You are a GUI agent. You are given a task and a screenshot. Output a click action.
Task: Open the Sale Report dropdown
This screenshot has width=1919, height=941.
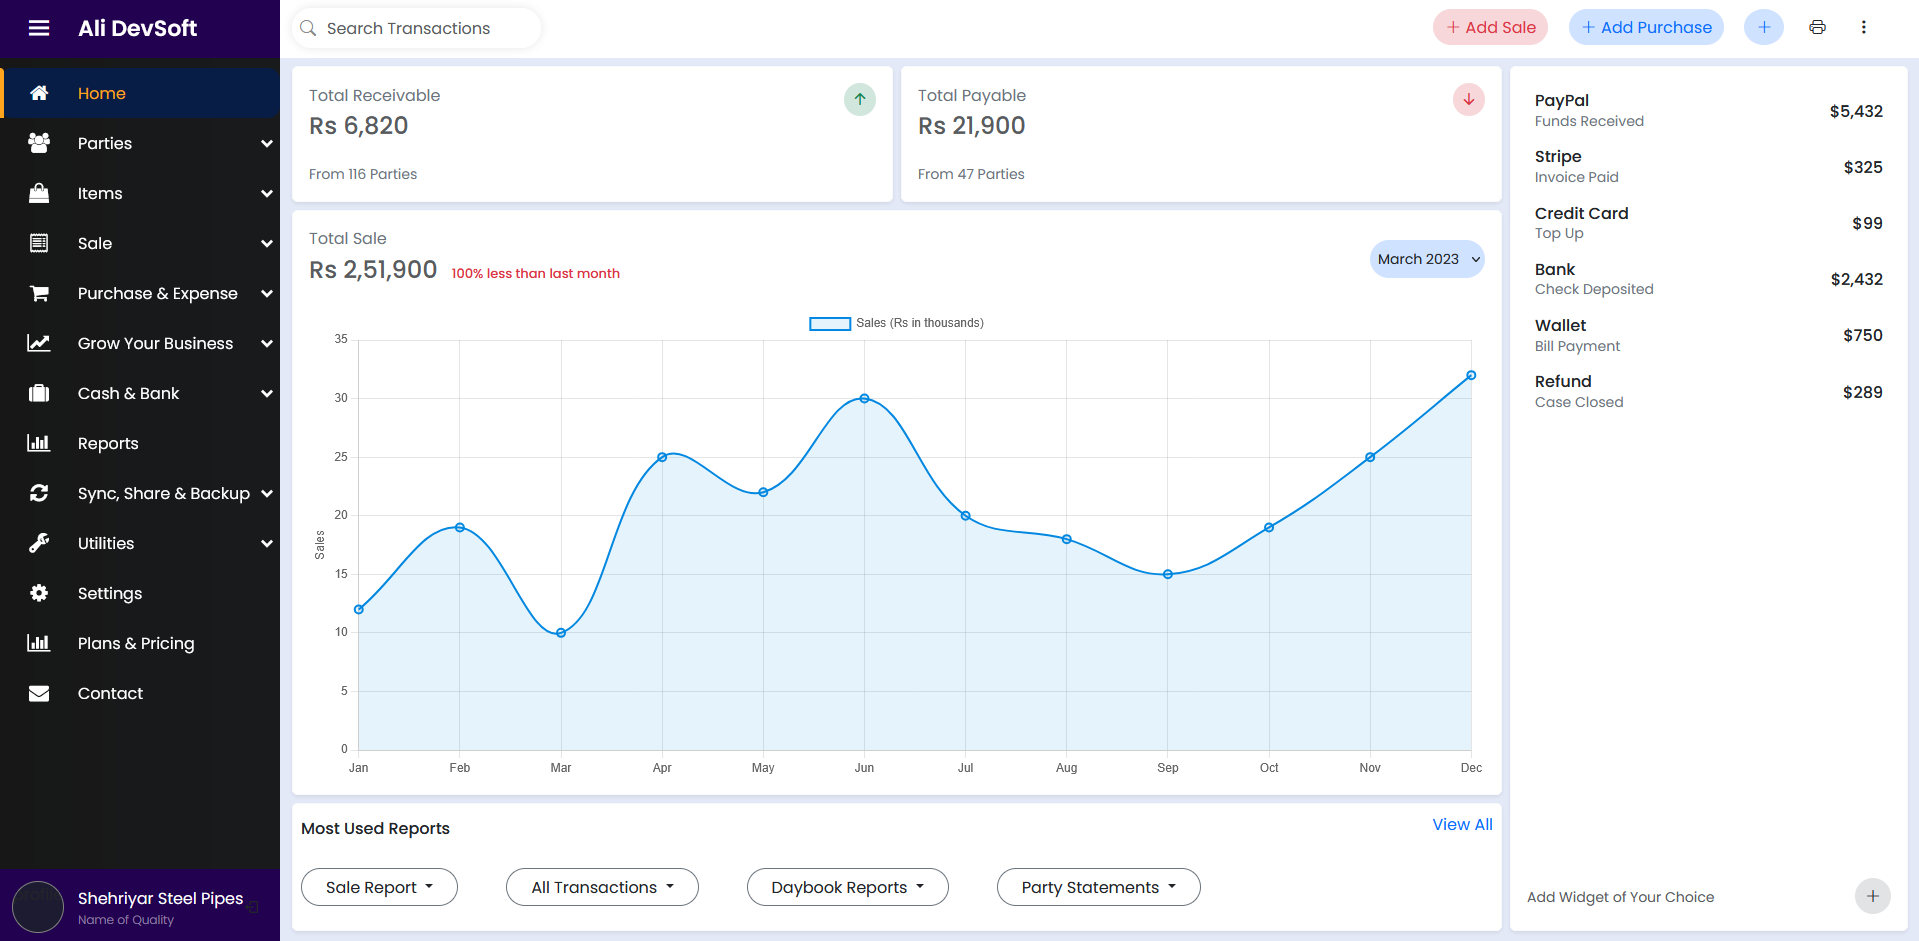click(379, 887)
